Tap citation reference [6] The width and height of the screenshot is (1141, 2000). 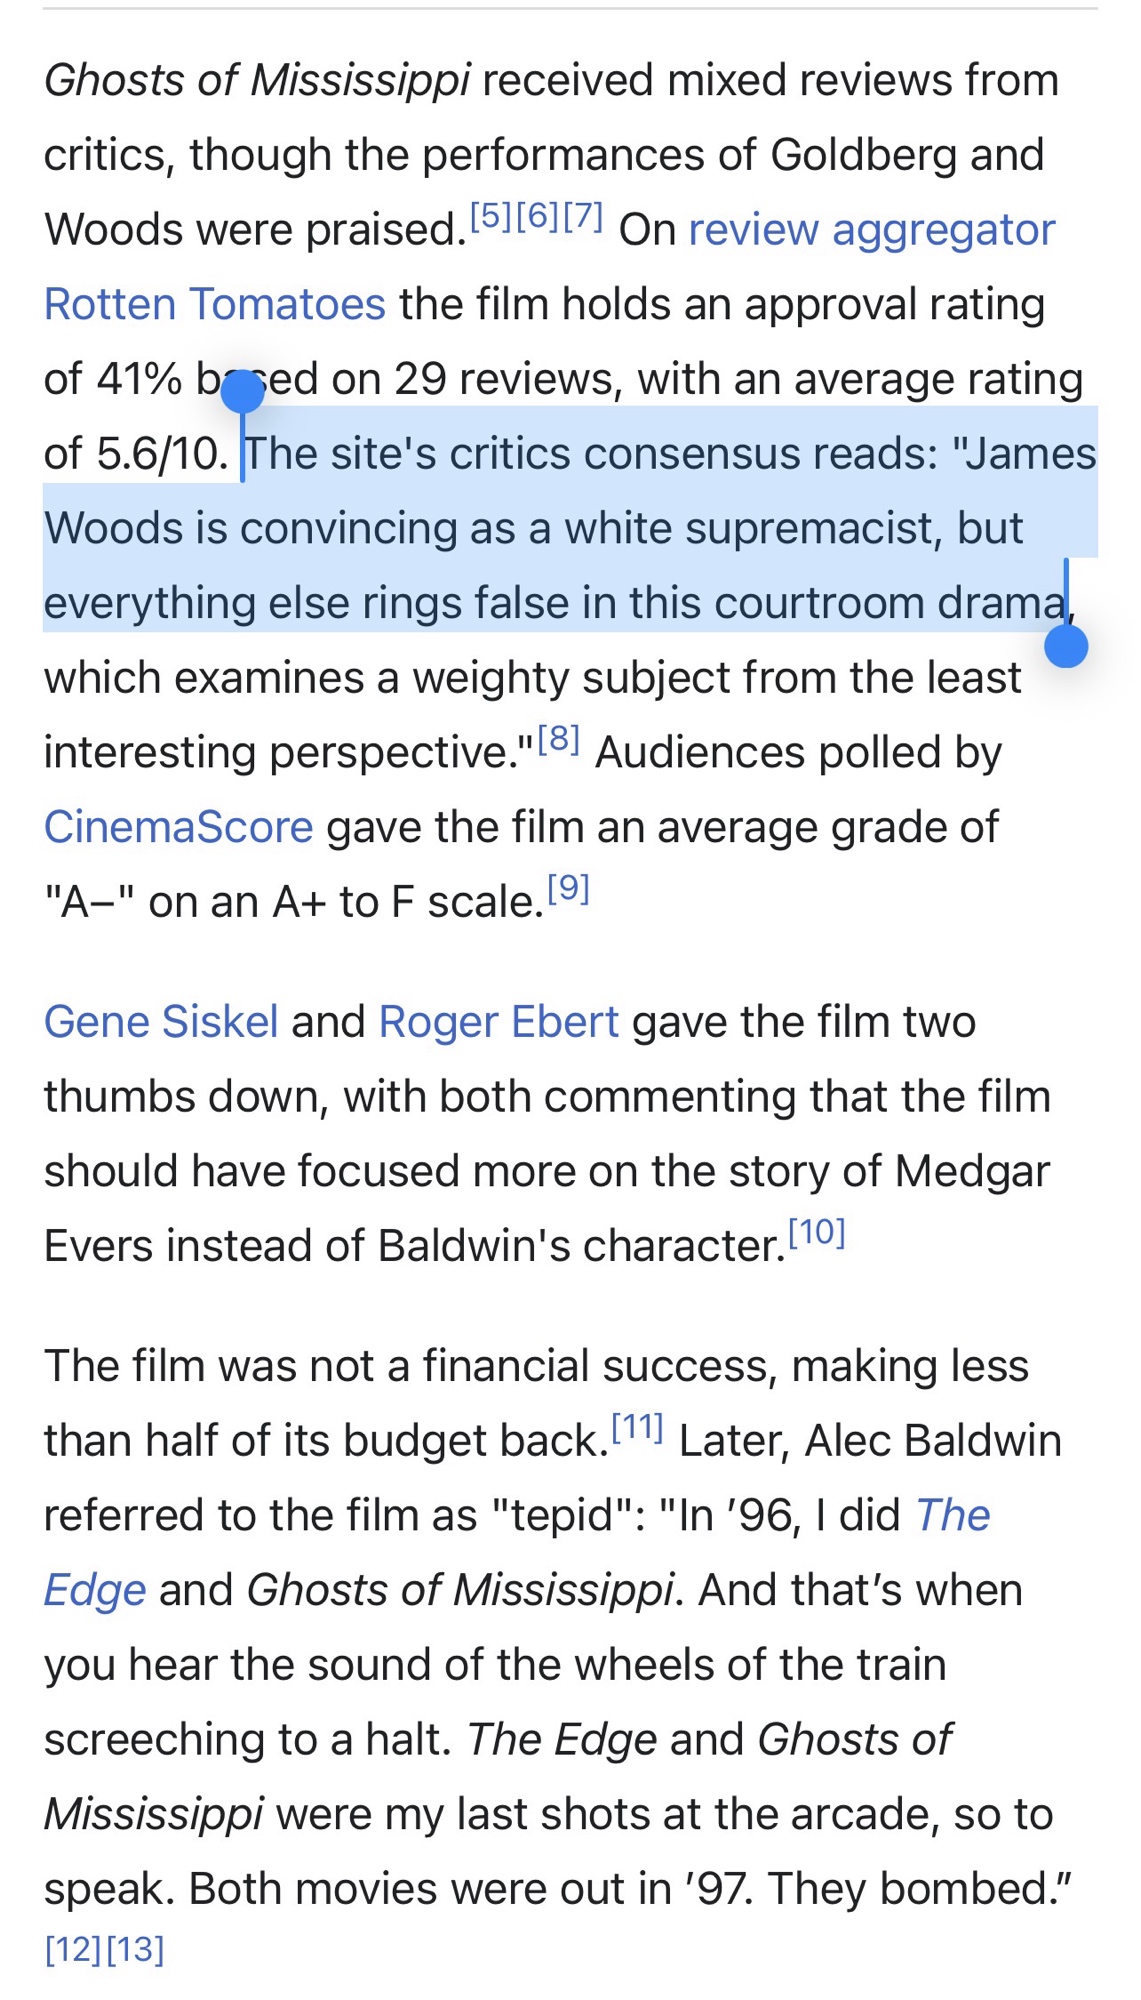coord(537,215)
